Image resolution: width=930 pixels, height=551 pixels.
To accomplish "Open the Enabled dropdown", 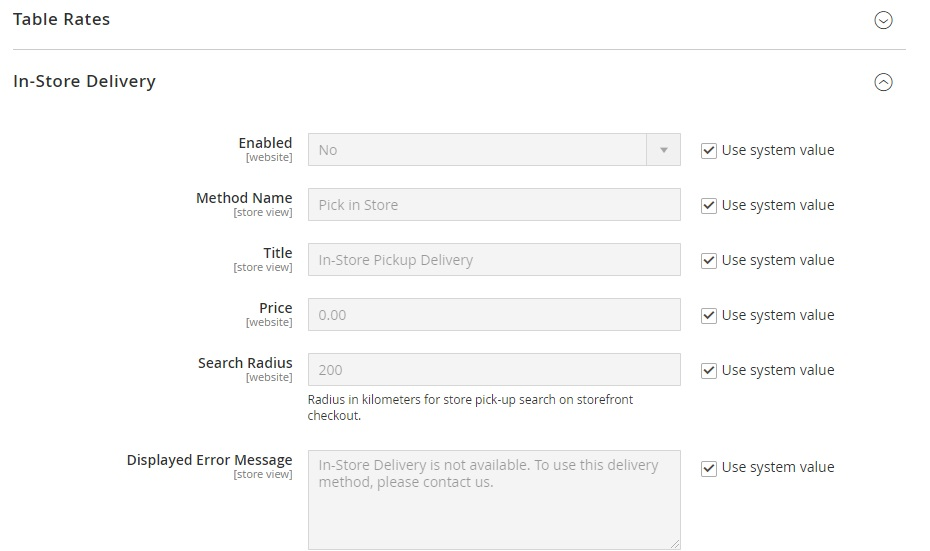I will pos(494,150).
